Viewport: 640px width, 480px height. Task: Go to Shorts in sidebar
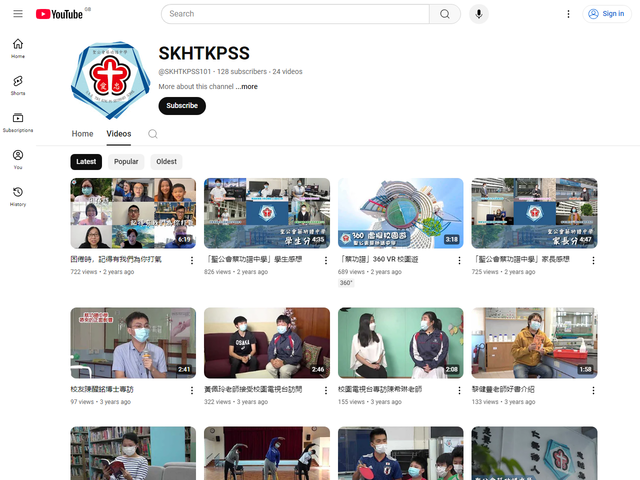[18, 85]
